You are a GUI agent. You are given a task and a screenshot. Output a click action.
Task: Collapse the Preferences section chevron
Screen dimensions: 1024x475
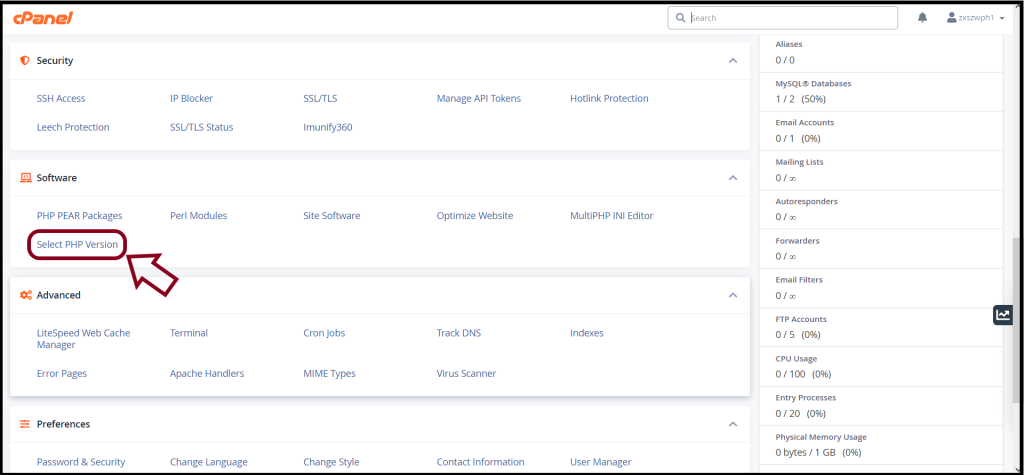click(x=733, y=424)
